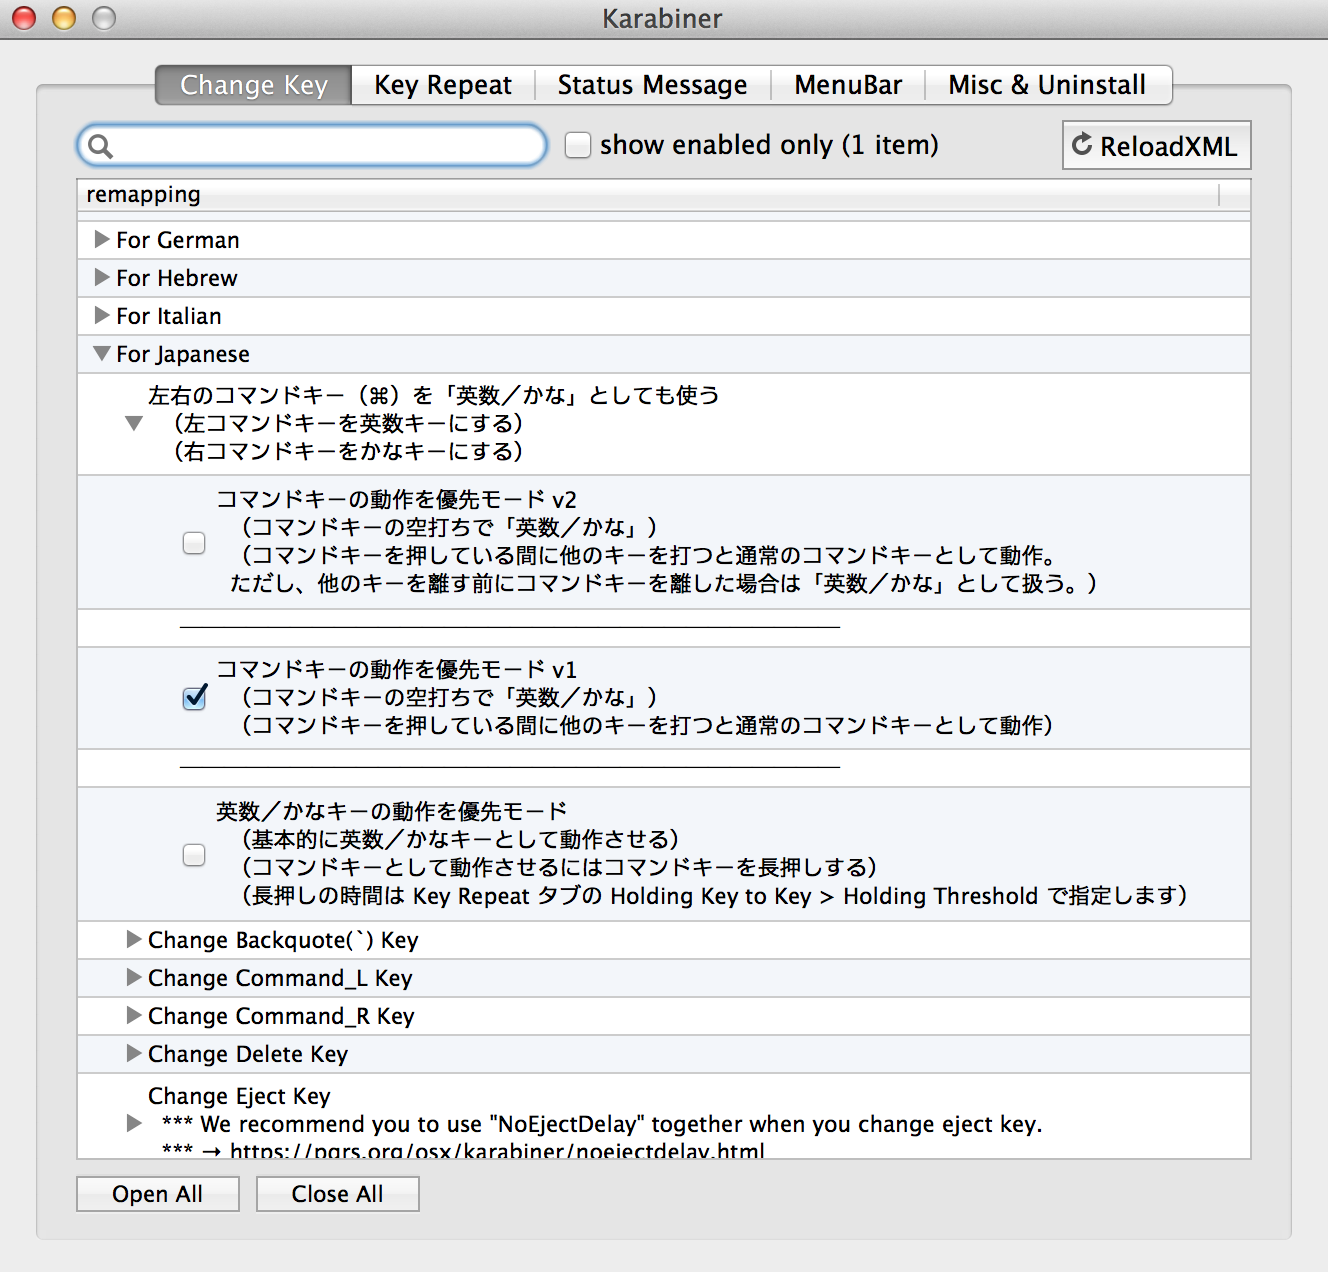The image size is (1328, 1272).
Task: Expand Change Command_R Key
Action: 133,1015
